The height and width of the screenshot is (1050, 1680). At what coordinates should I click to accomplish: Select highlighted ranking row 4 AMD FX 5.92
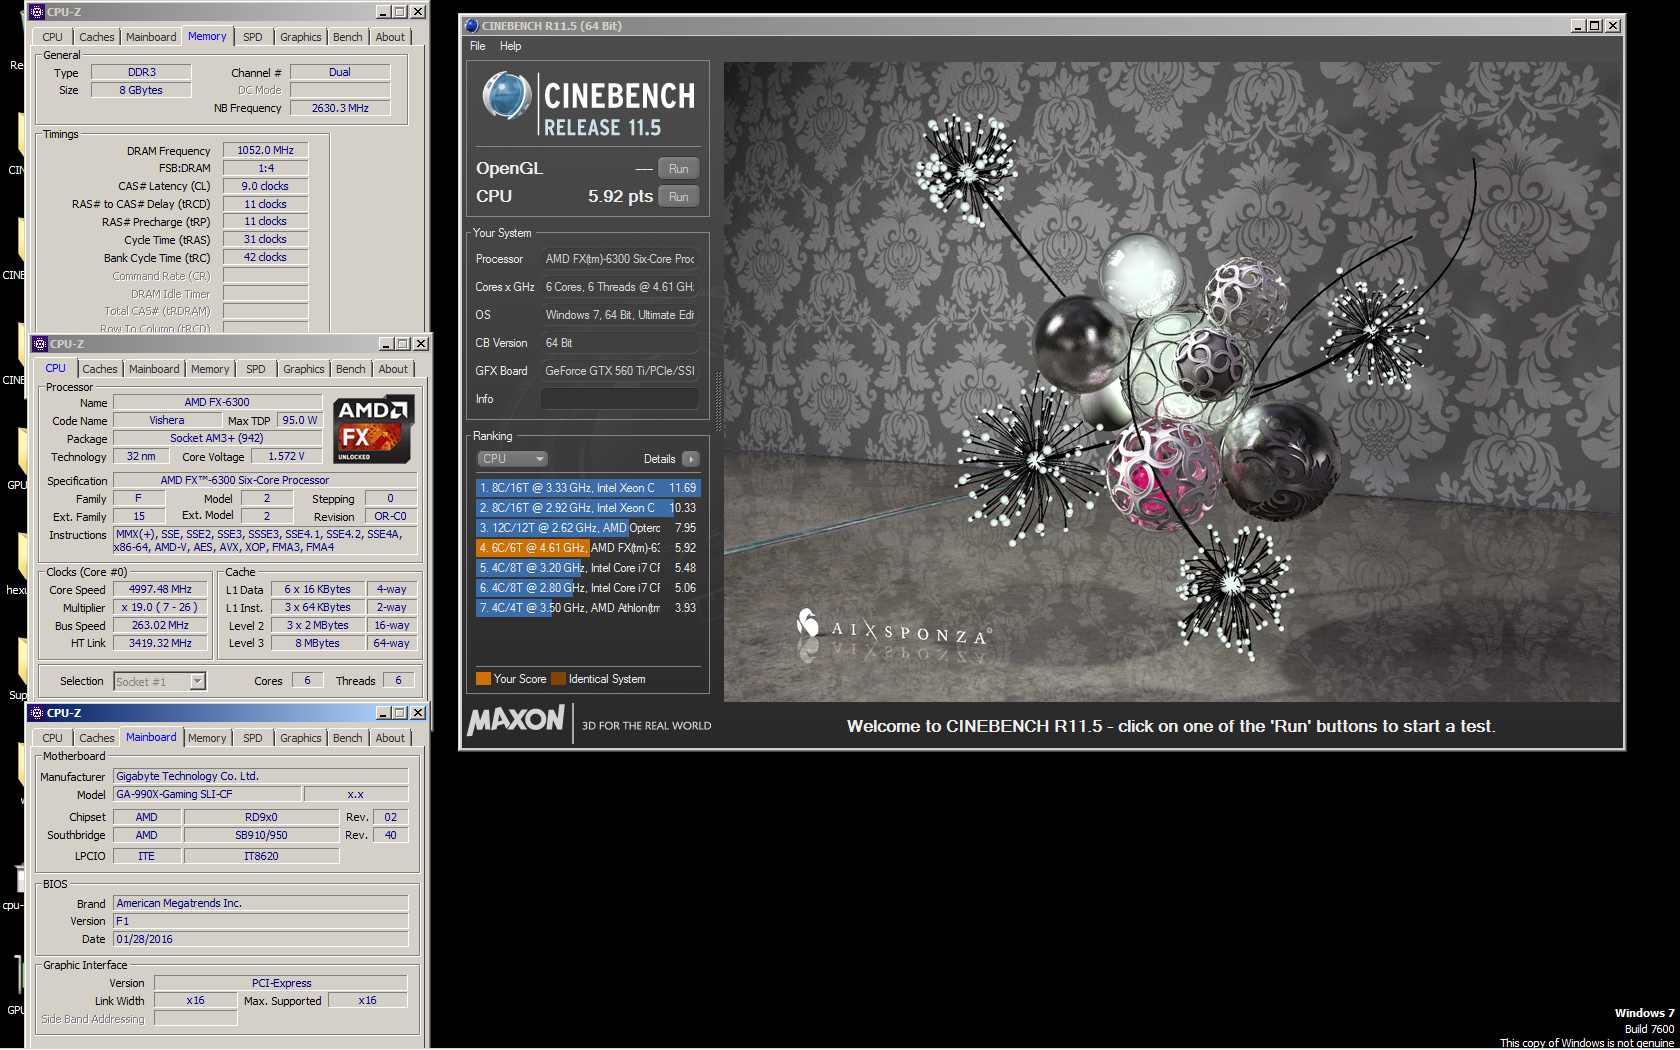tap(588, 548)
